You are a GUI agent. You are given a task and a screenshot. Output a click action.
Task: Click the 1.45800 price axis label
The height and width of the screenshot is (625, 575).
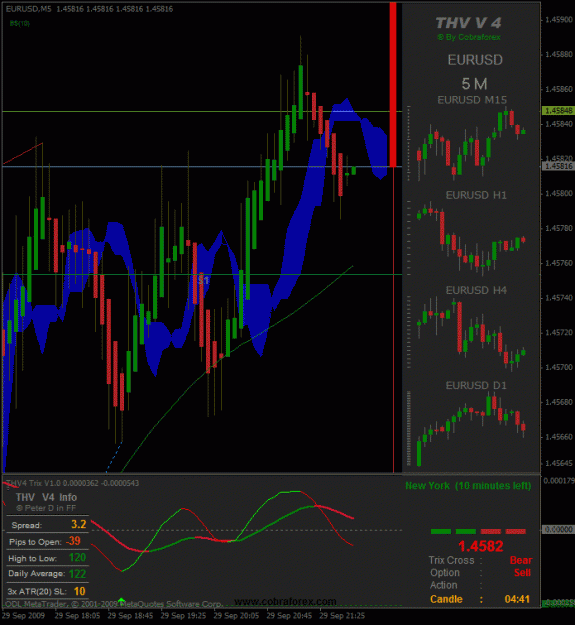[559, 193]
